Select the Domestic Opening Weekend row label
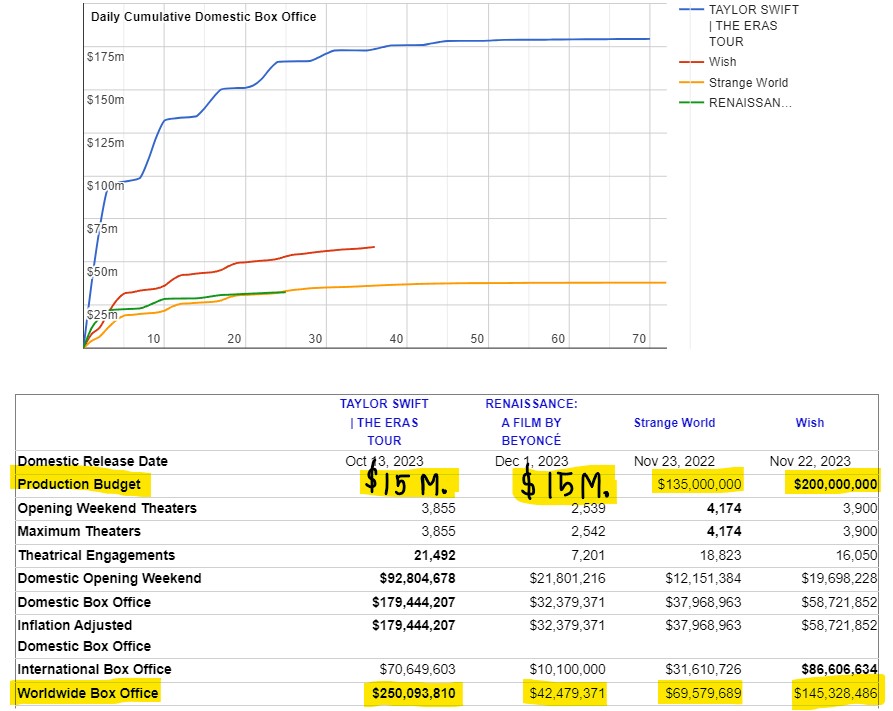893x711 pixels. coord(109,579)
